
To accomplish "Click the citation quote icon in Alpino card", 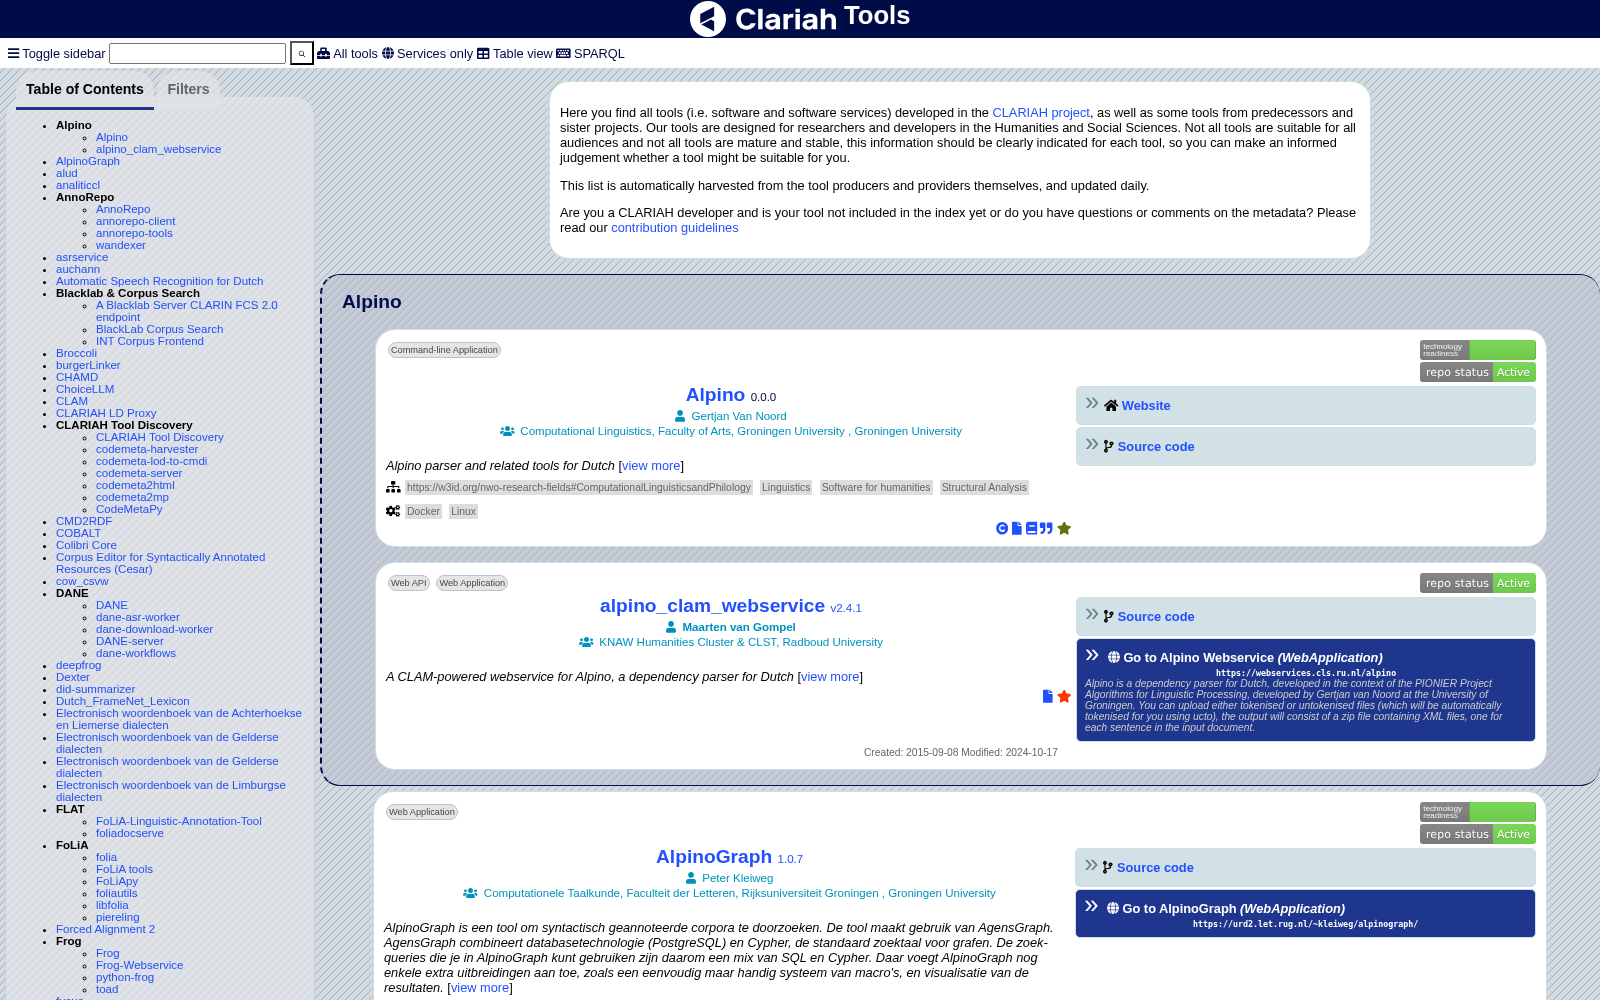I will point(1046,528).
